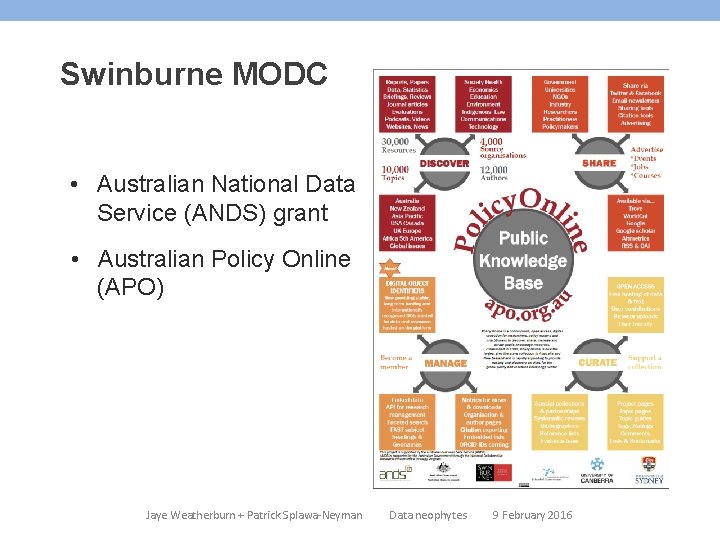Select the SHARE circle on the poster
The image size is (720, 540).
(x=599, y=163)
